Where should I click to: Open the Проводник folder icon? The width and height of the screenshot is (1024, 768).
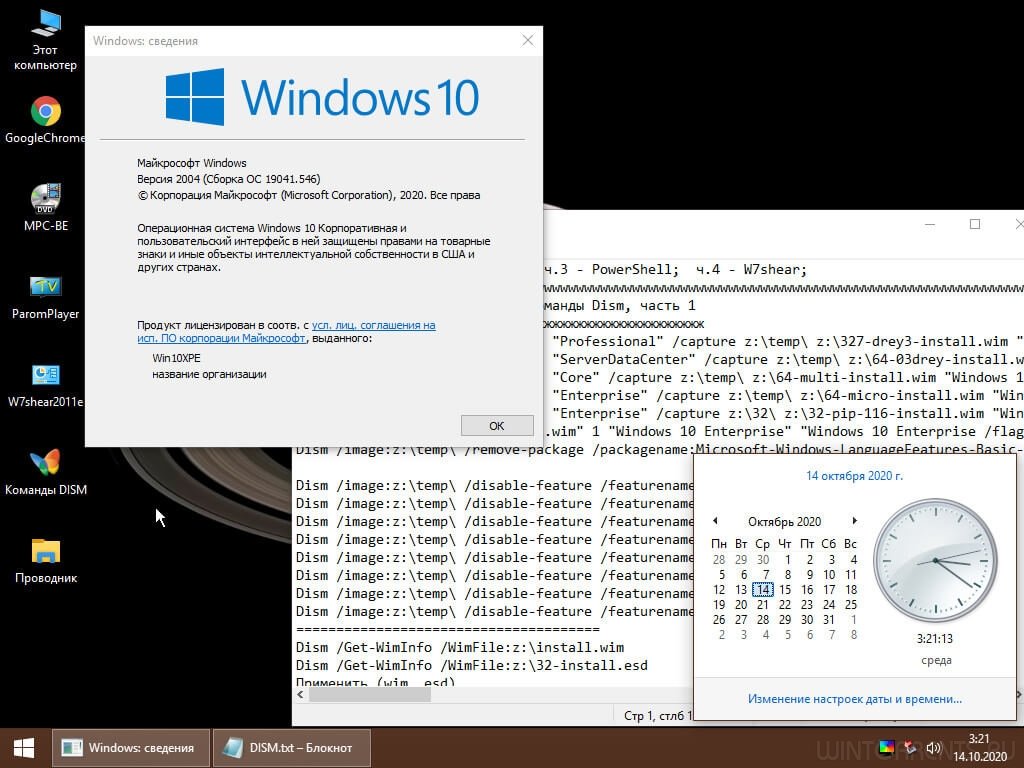point(45,552)
